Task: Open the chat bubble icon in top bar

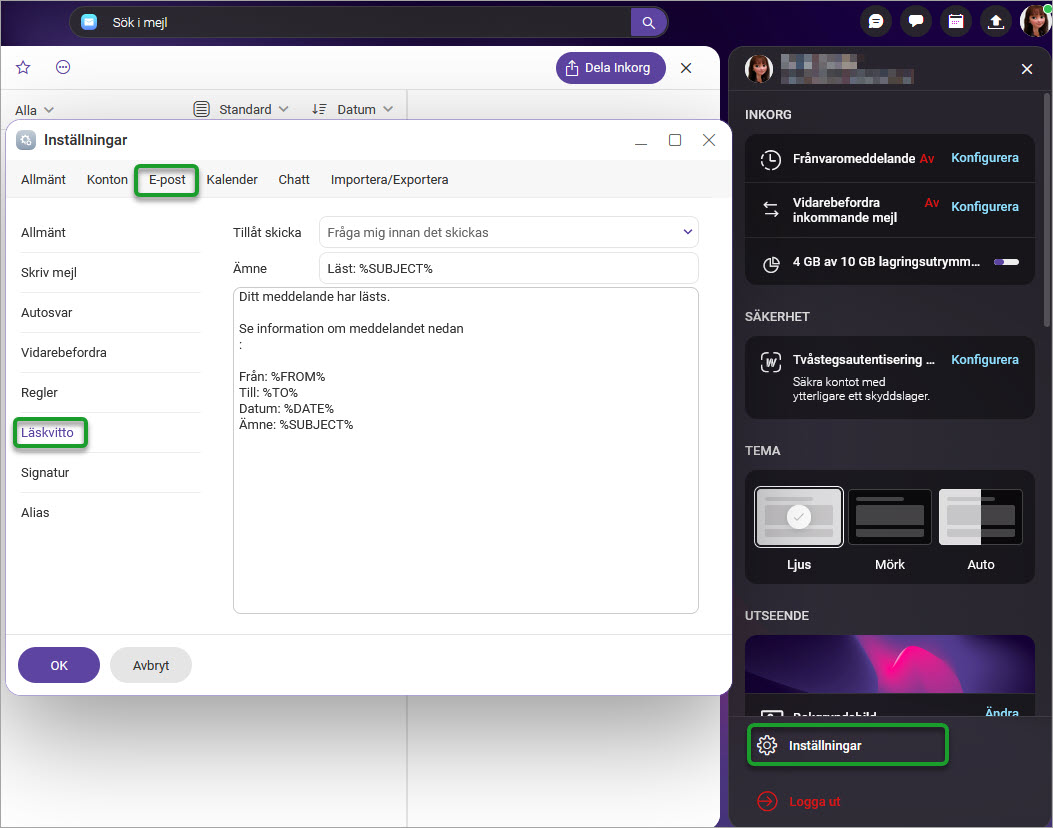Action: coord(876,21)
